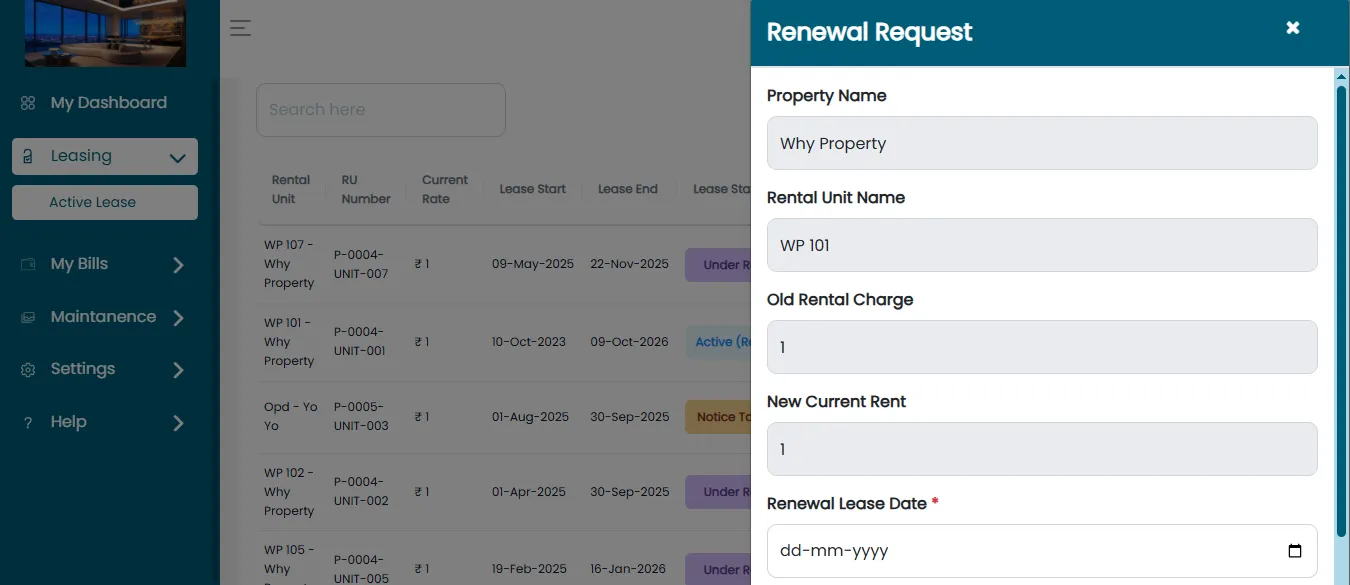Close the Renewal Request panel
1350x585 pixels.
pos(1293,28)
